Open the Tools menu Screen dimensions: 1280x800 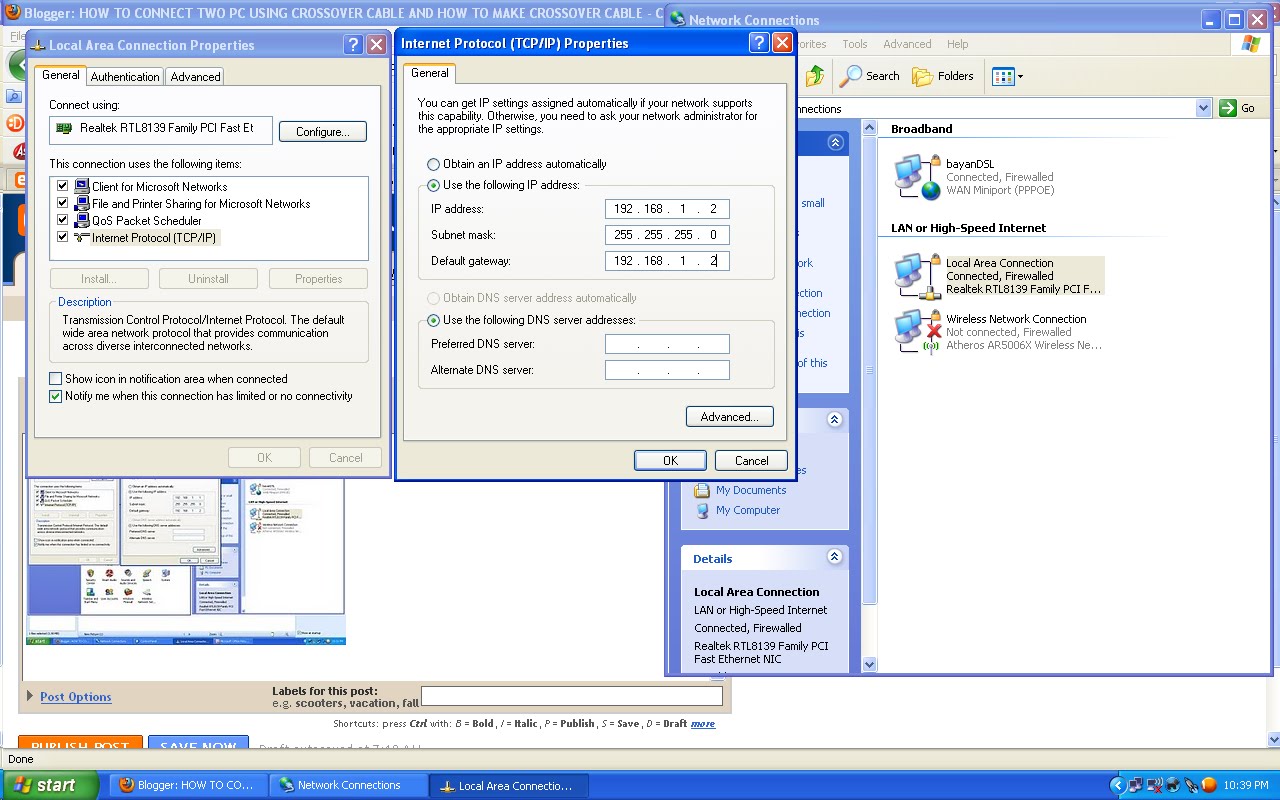click(854, 44)
